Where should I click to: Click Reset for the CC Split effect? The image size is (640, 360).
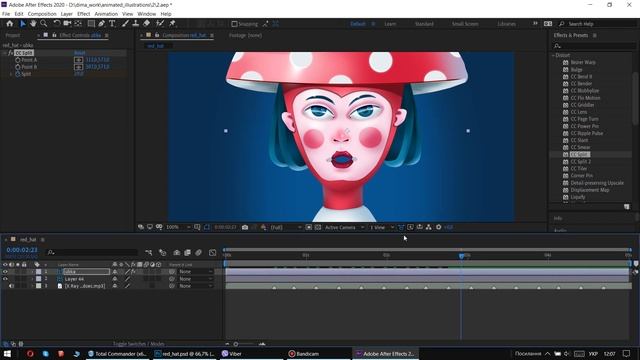click(80, 53)
